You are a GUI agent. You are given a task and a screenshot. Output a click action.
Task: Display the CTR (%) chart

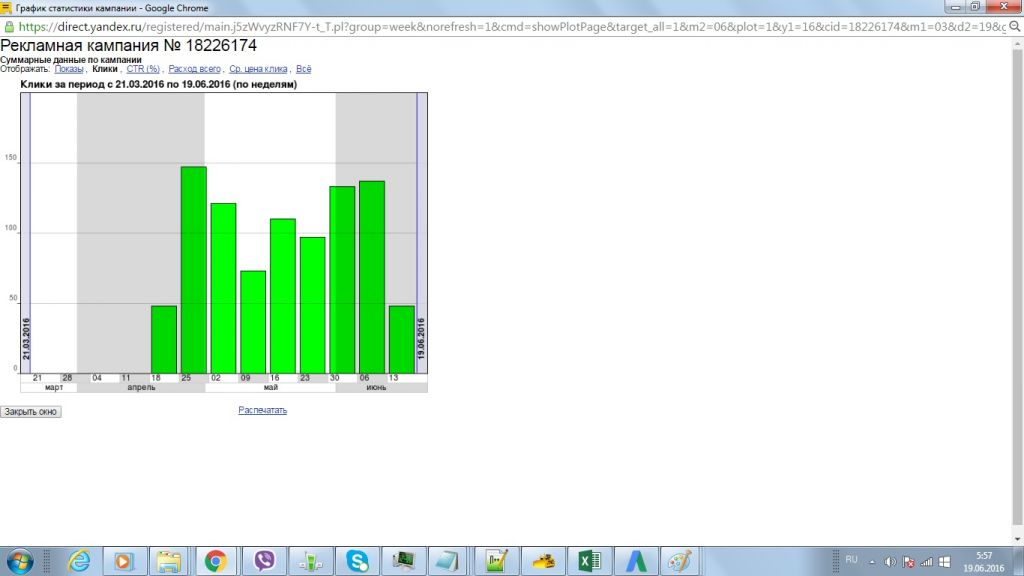pos(143,69)
